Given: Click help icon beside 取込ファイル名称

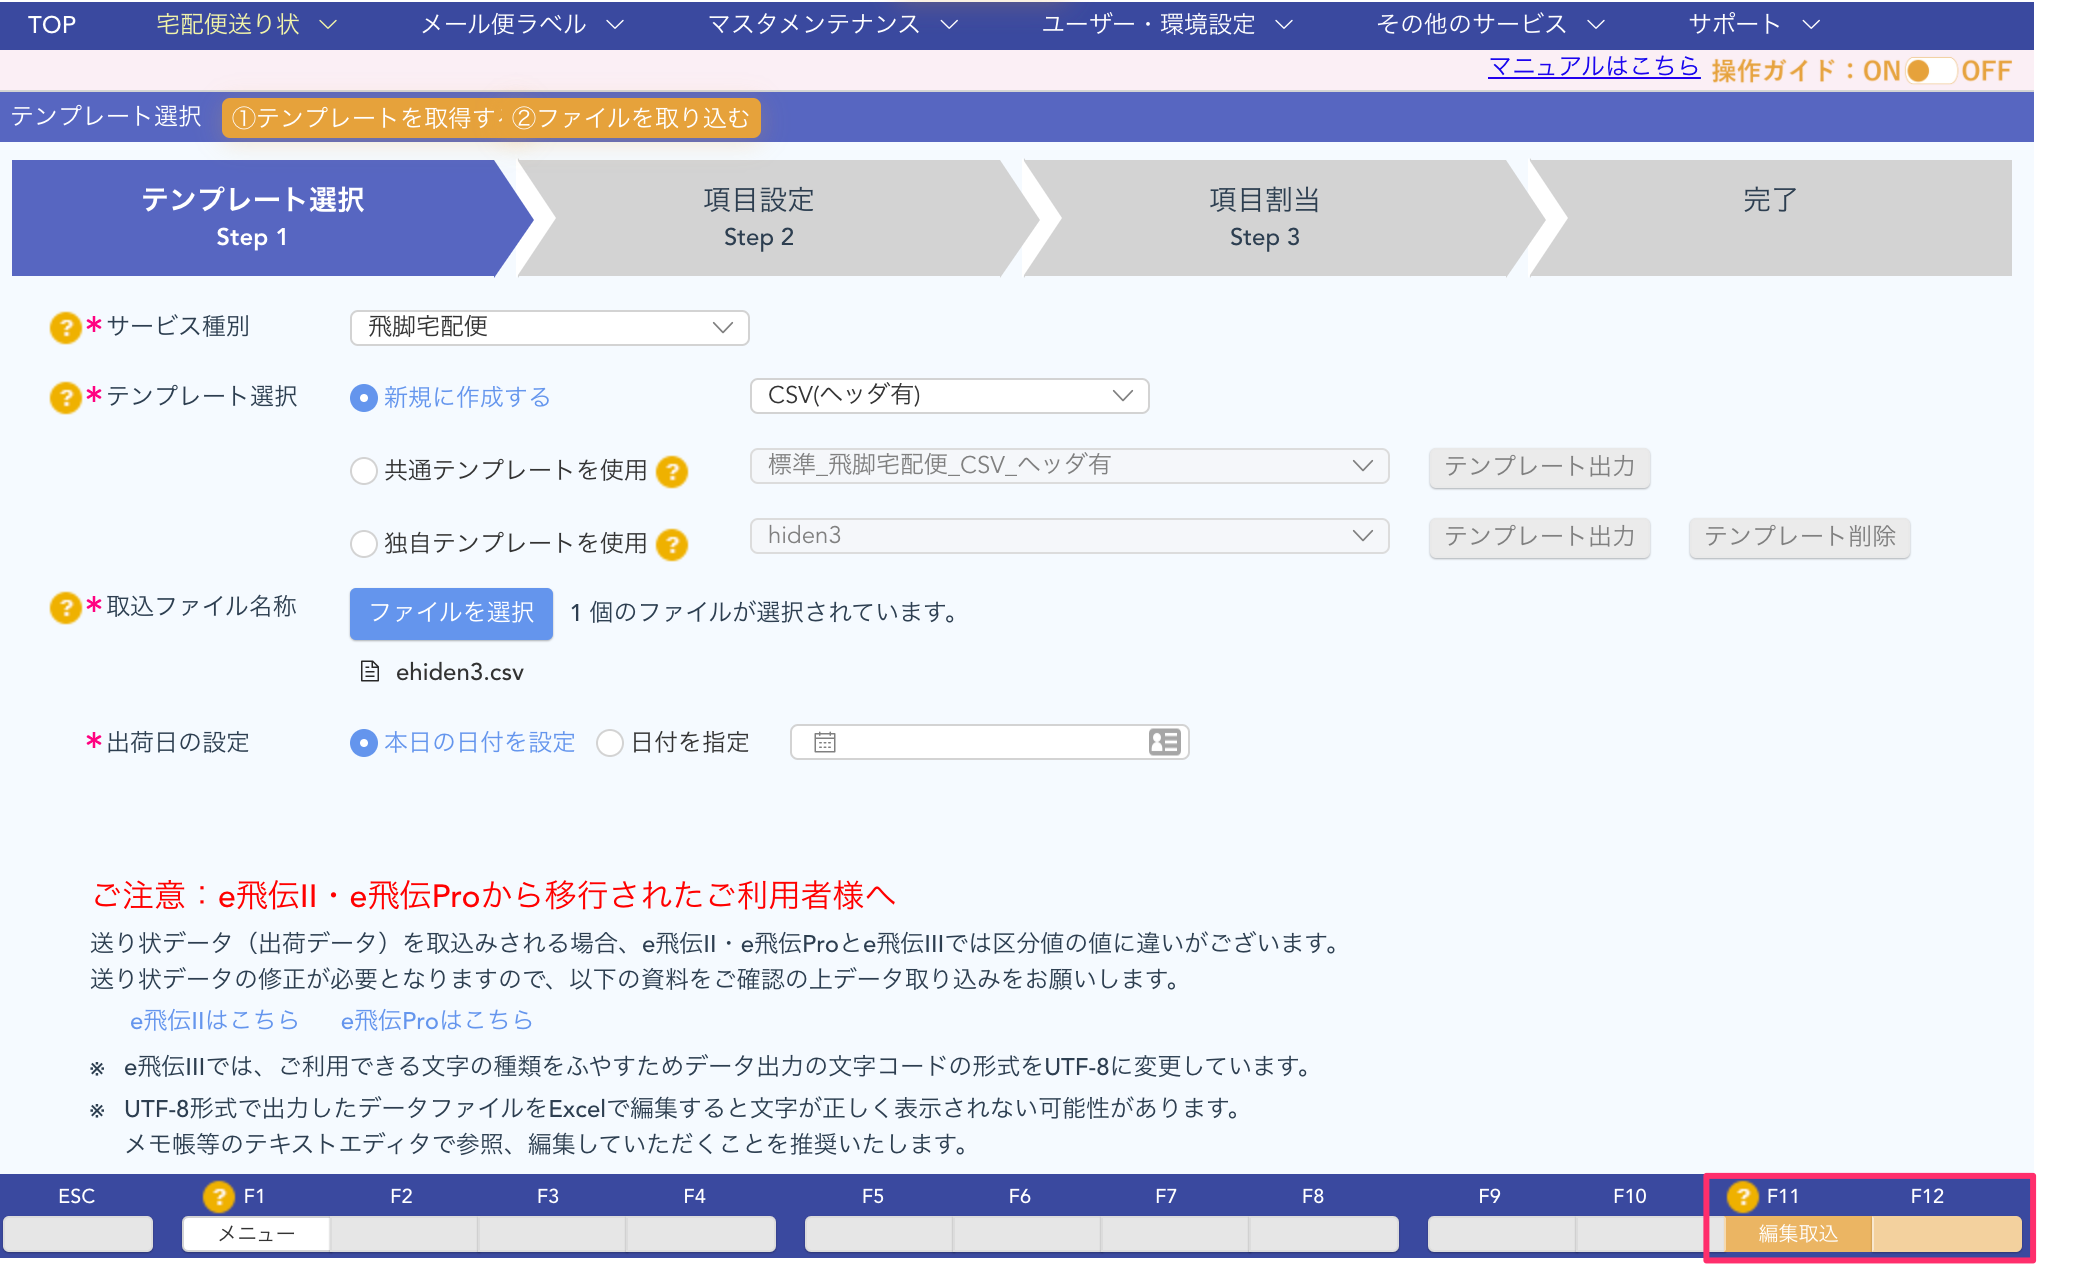Looking at the screenshot, I should 65,607.
